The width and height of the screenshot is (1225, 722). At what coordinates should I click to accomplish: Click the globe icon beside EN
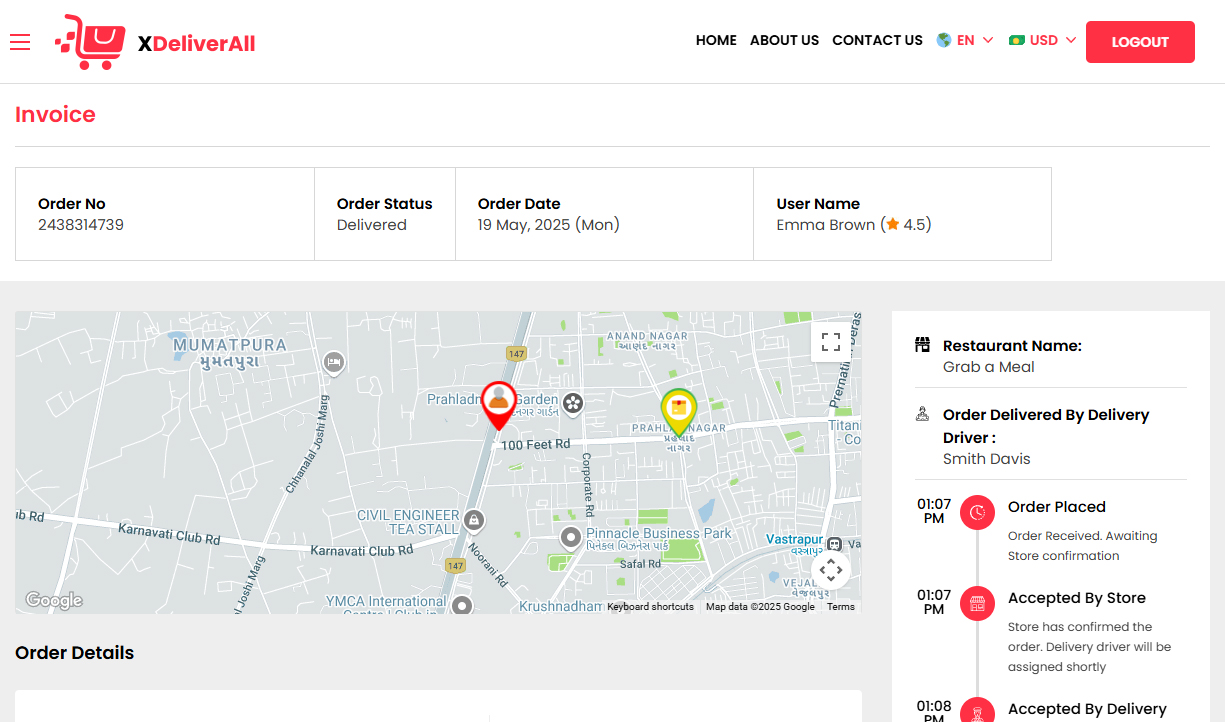[944, 41]
